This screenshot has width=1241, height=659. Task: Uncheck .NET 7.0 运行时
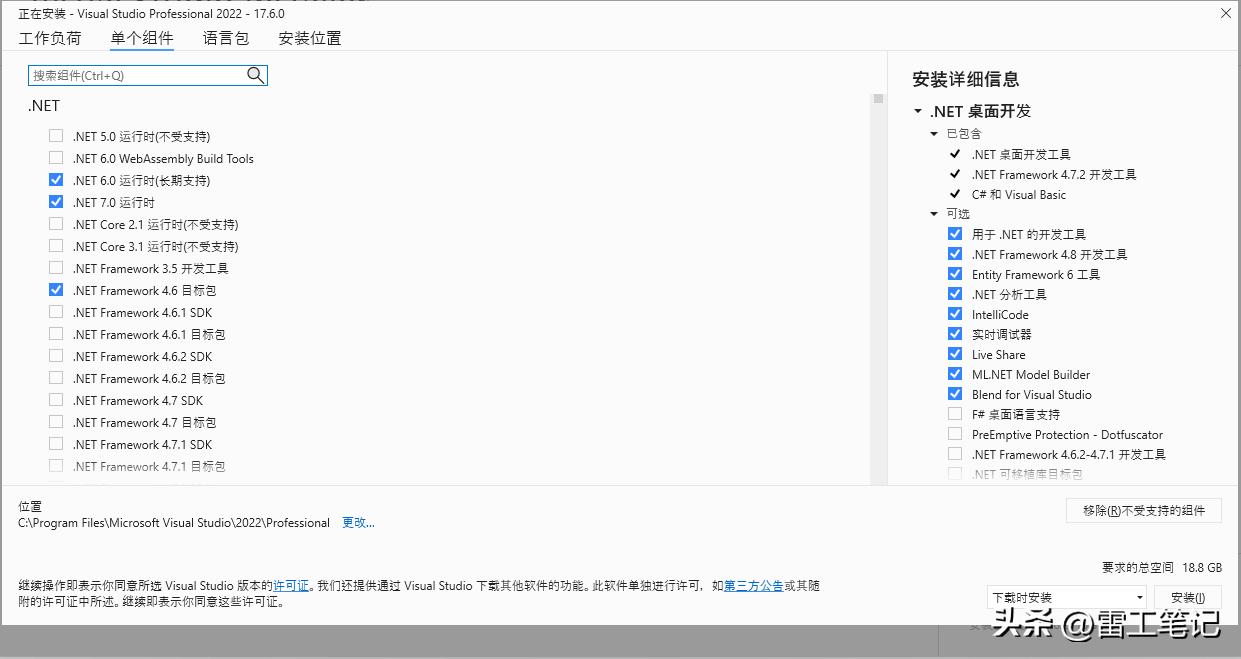pyautogui.click(x=56, y=202)
